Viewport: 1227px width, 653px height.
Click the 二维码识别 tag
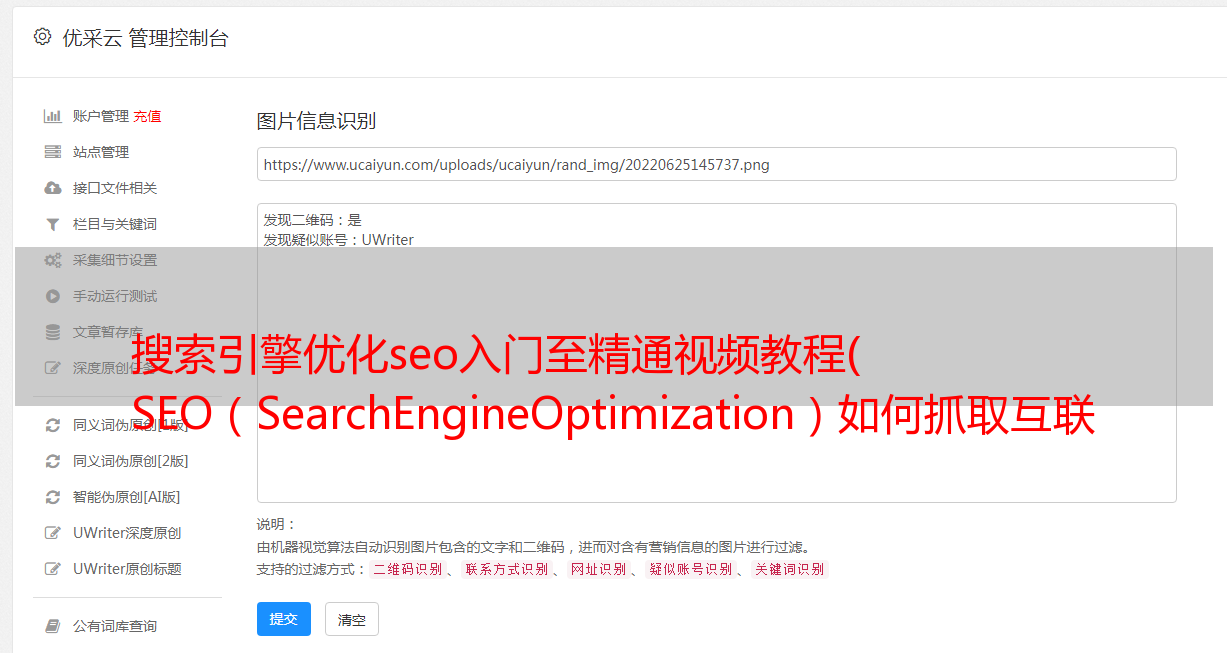pyautogui.click(x=407, y=569)
